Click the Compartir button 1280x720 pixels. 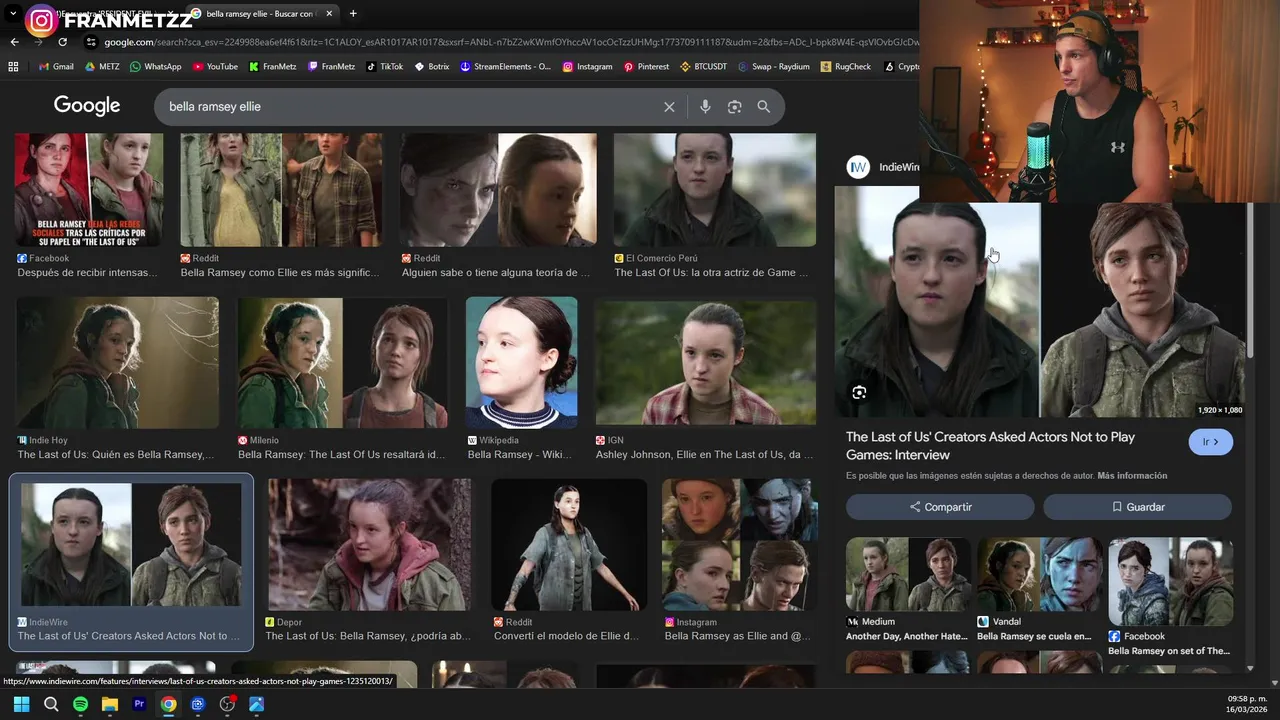pyautogui.click(x=940, y=507)
